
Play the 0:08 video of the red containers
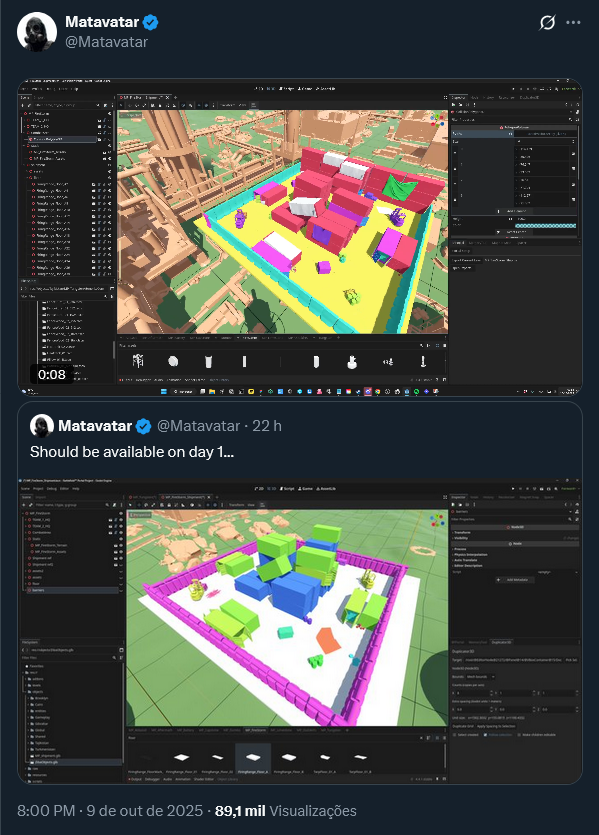click(300, 237)
